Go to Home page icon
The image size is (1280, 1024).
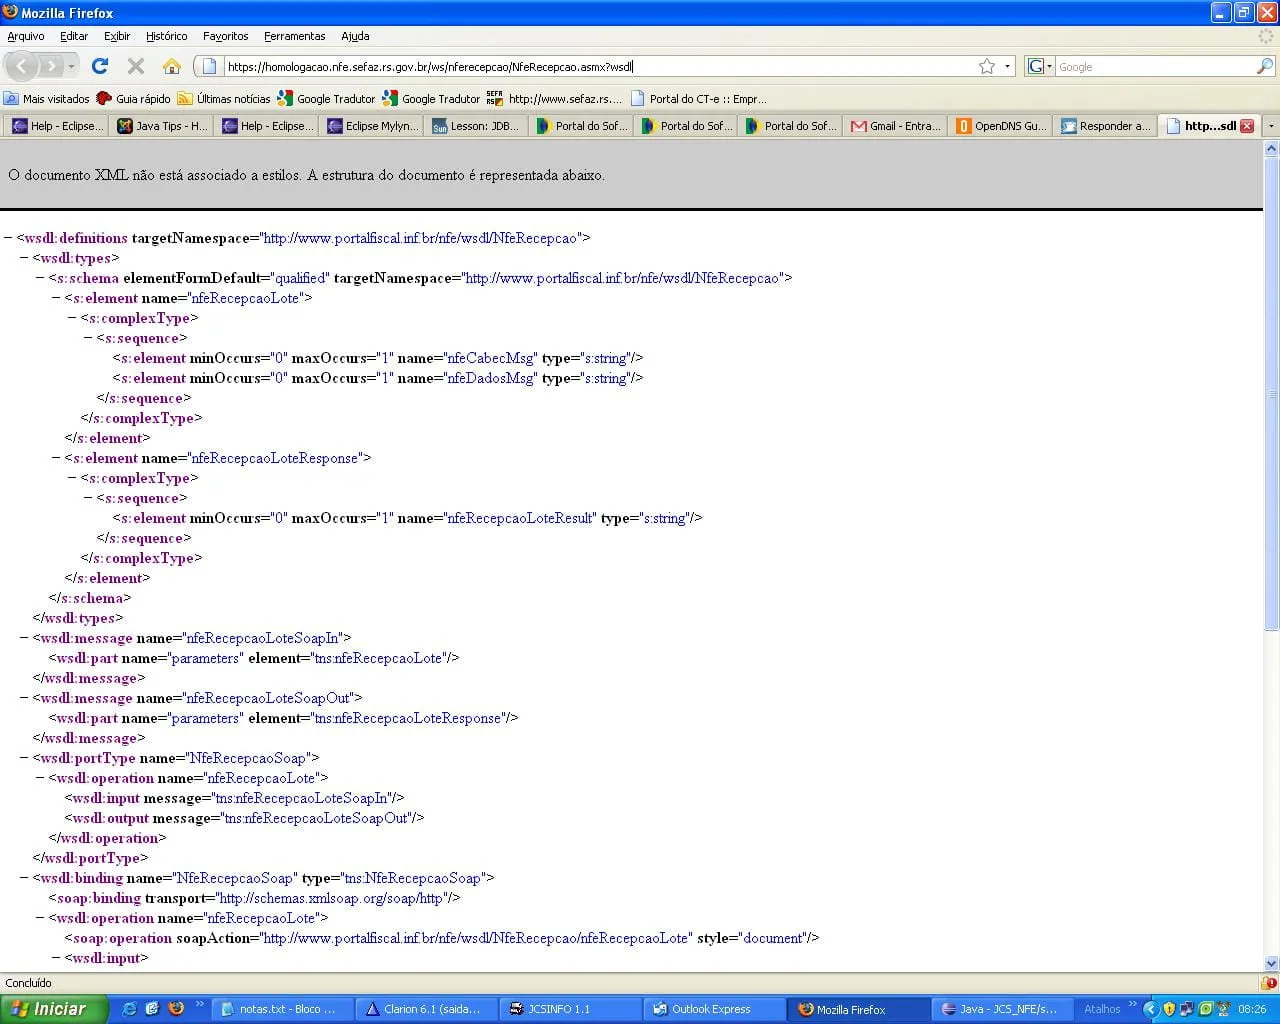[x=172, y=66]
